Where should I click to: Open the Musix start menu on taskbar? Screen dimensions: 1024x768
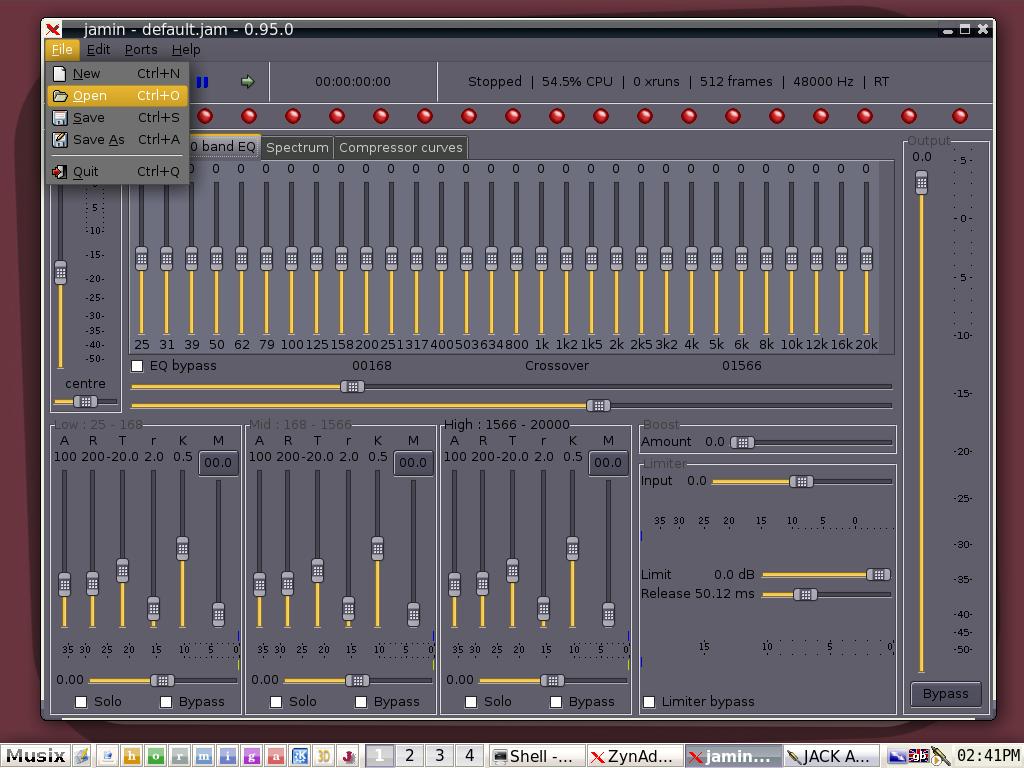[36, 756]
